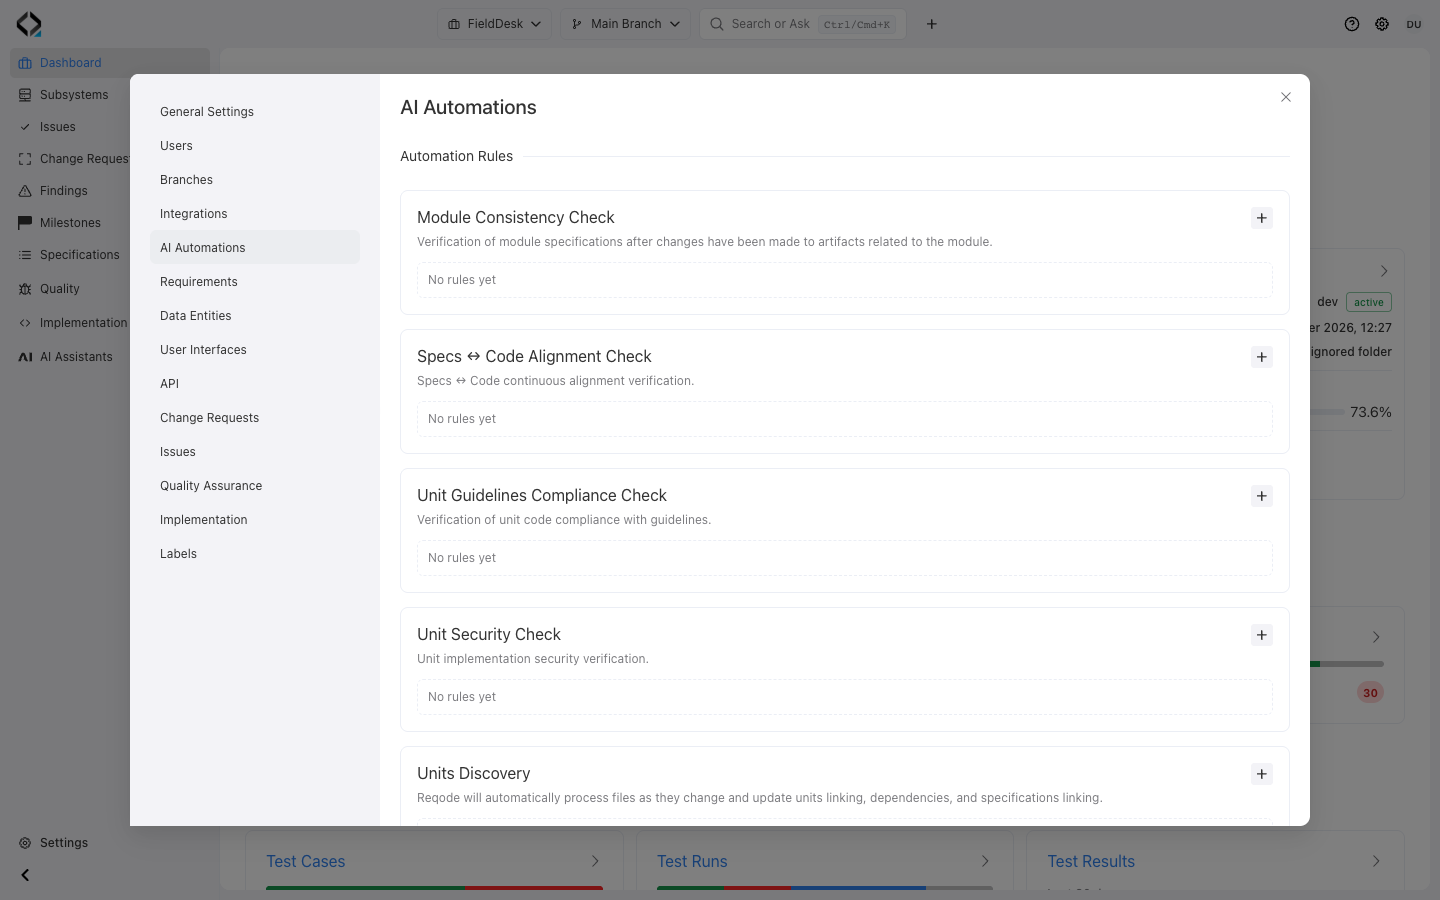Image resolution: width=1440 pixels, height=900 pixels.
Task: Expand the Test Results card chevron
Action: tap(1376, 861)
